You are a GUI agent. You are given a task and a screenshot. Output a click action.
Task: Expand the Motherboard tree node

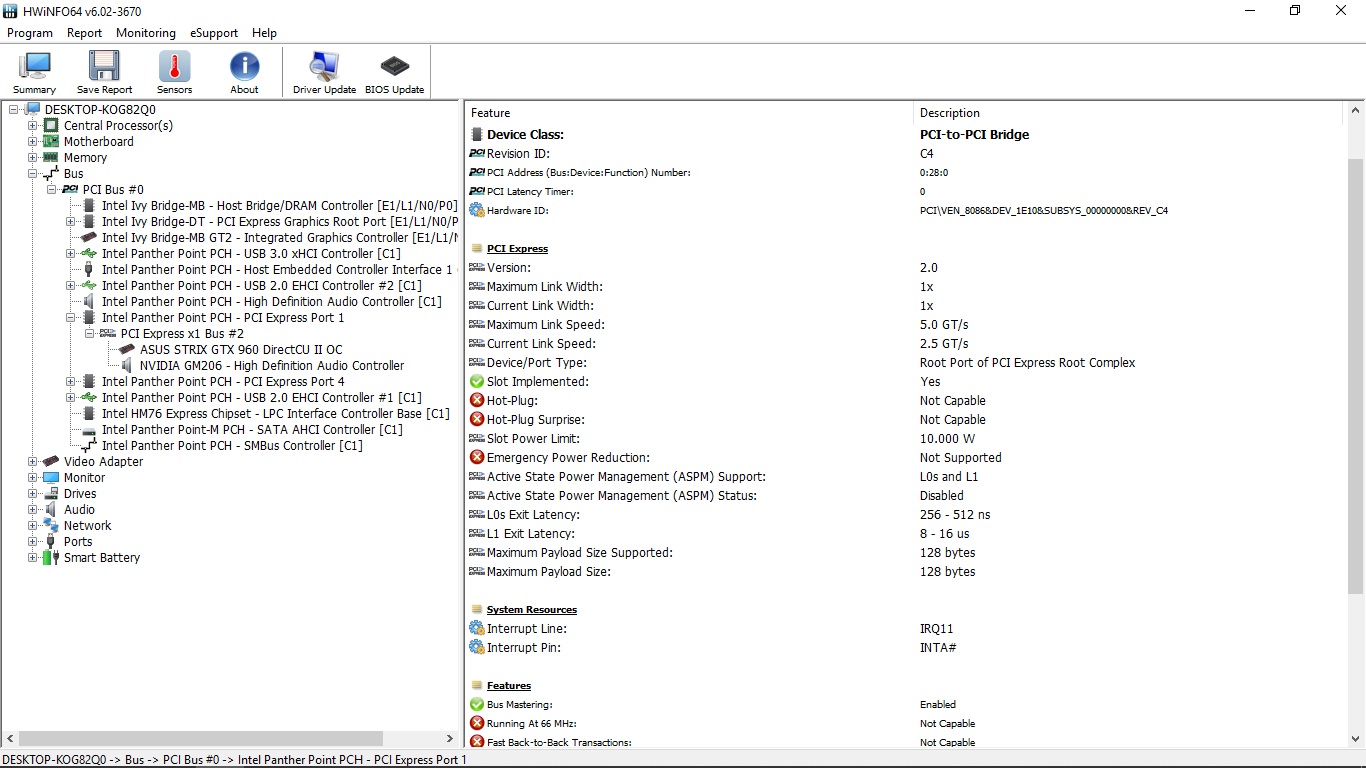(33, 142)
